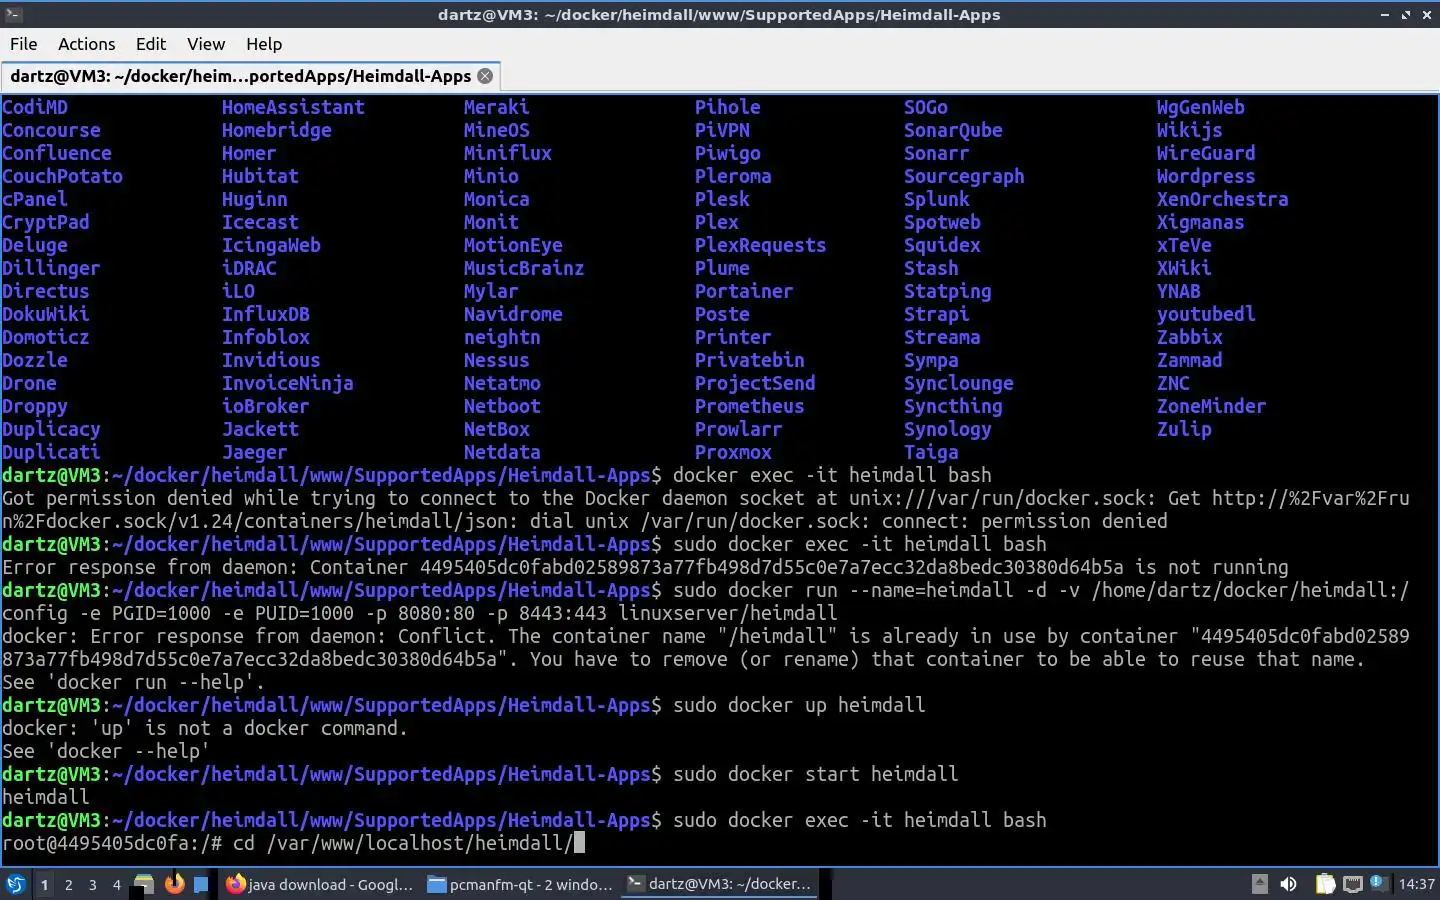Click the 'cd /var/www/localhost/heimdall/' input line
The width and height of the screenshot is (1440, 900).
coord(404,843)
